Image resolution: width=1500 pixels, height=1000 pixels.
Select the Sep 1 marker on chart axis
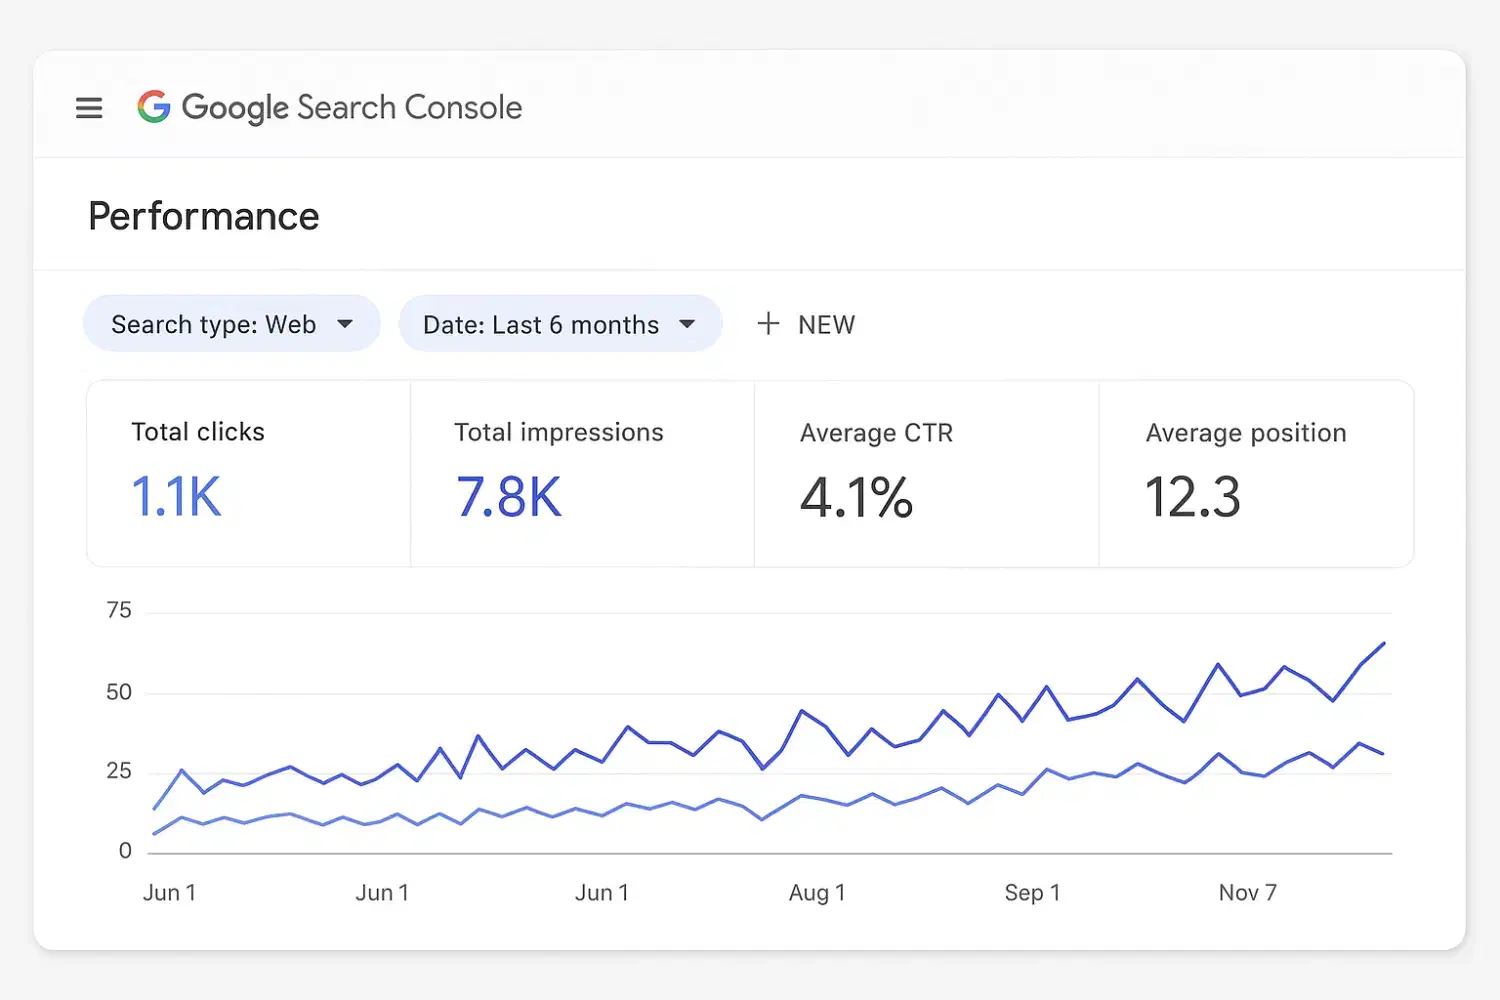(1032, 893)
